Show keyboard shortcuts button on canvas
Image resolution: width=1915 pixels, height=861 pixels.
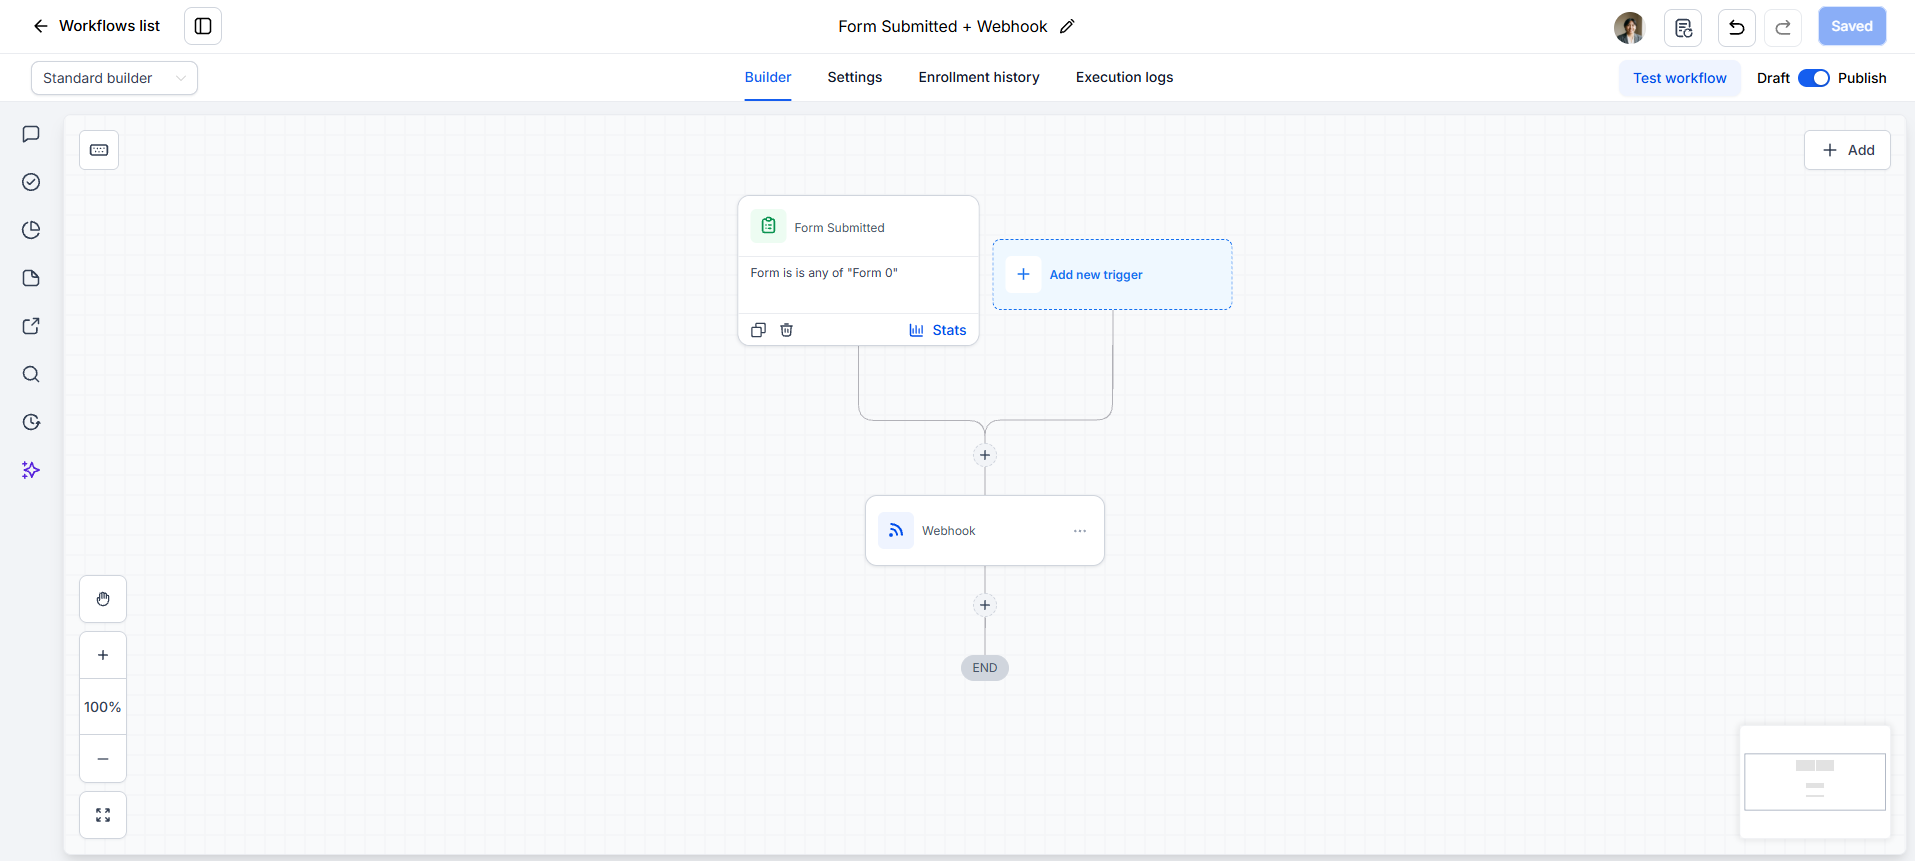99,150
